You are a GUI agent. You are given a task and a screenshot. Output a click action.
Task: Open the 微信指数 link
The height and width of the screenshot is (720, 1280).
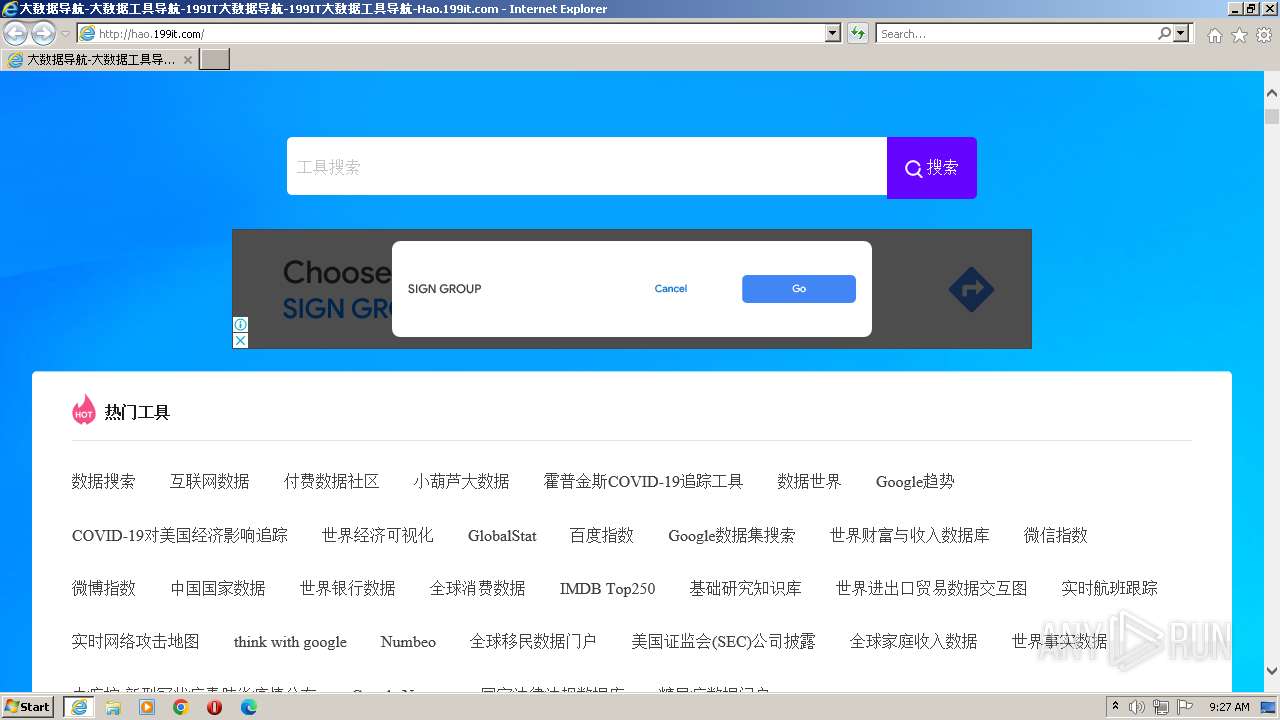pos(1056,535)
